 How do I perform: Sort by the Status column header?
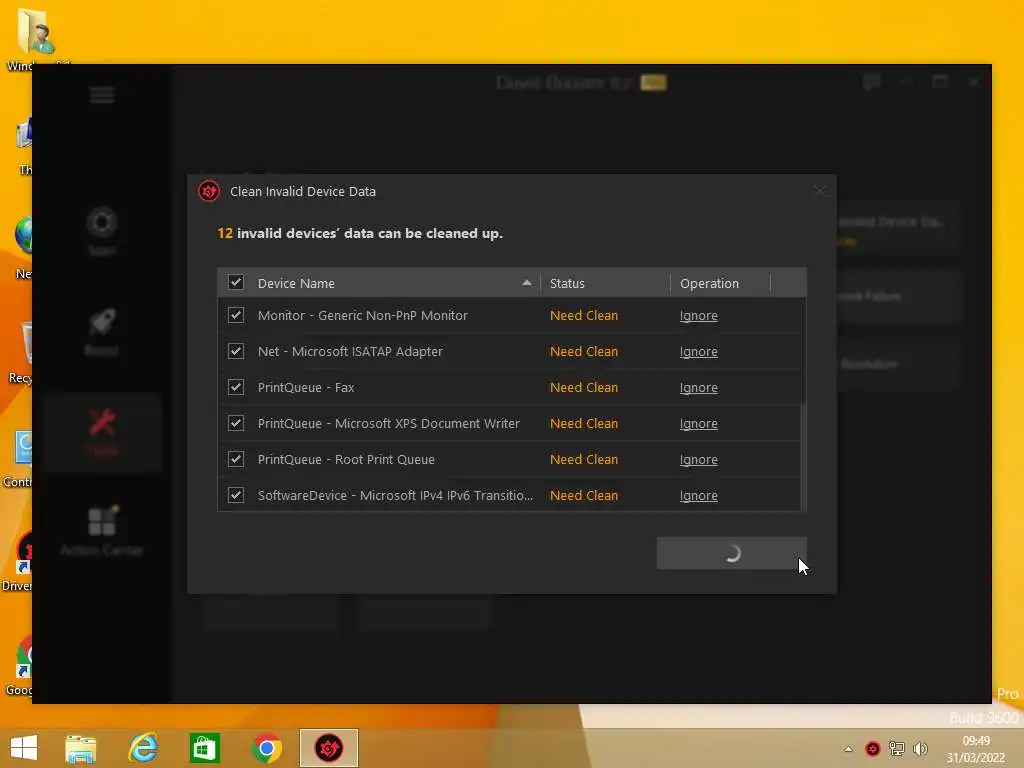point(567,283)
